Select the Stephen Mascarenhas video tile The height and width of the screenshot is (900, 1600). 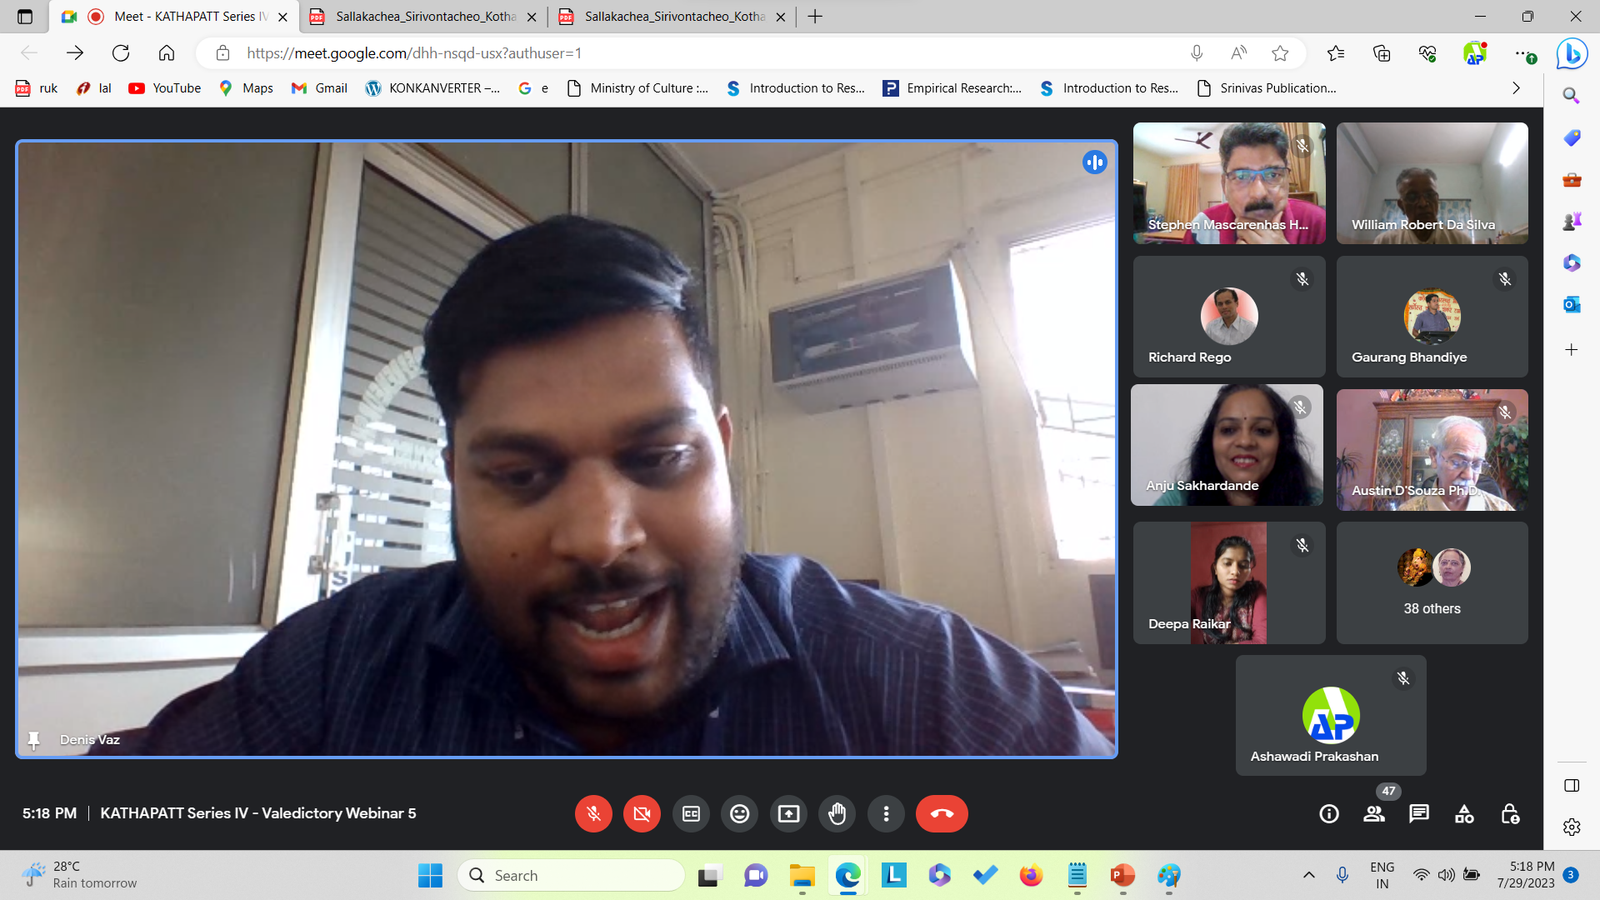click(x=1229, y=183)
